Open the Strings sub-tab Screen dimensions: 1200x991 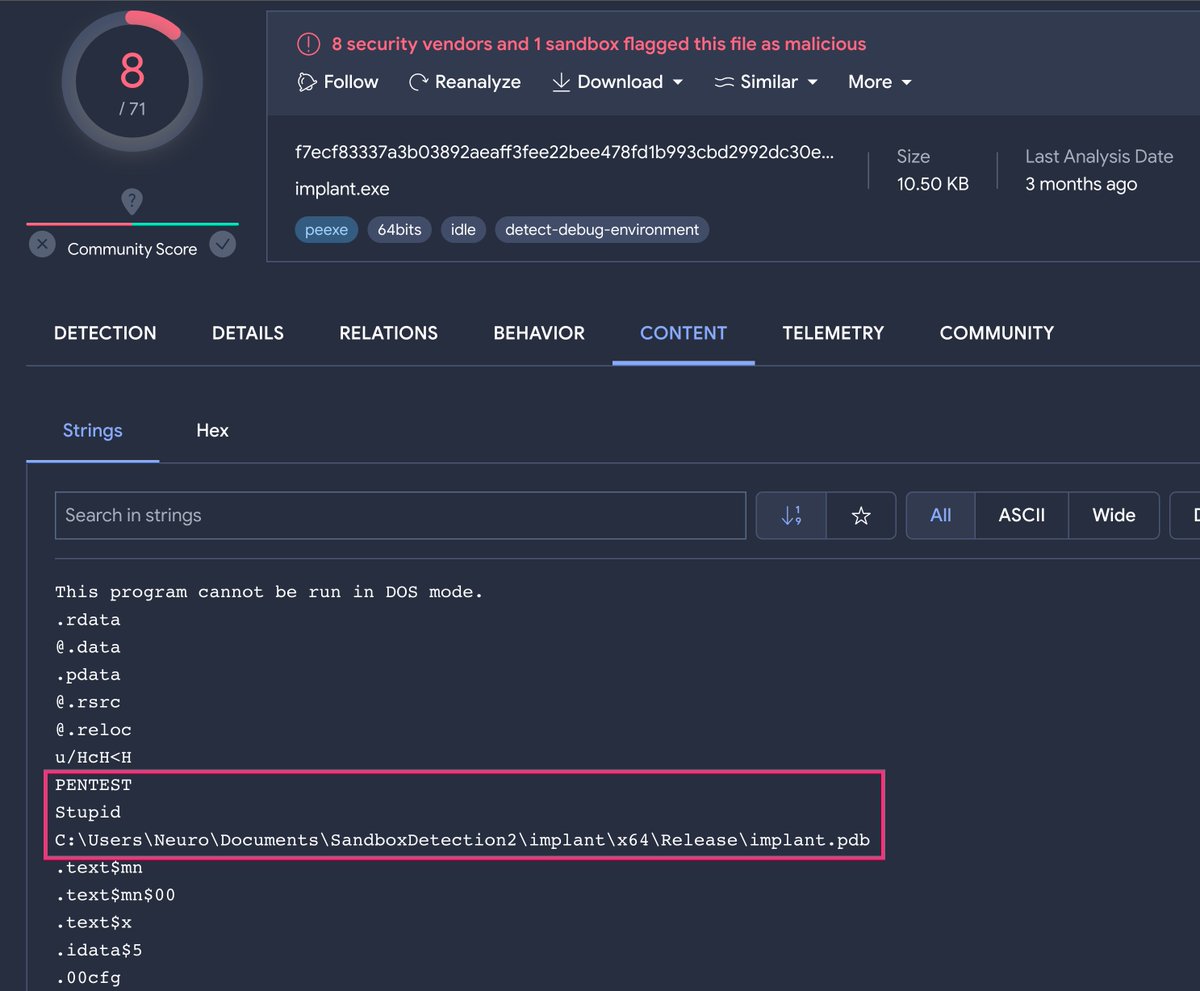(x=92, y=431)
